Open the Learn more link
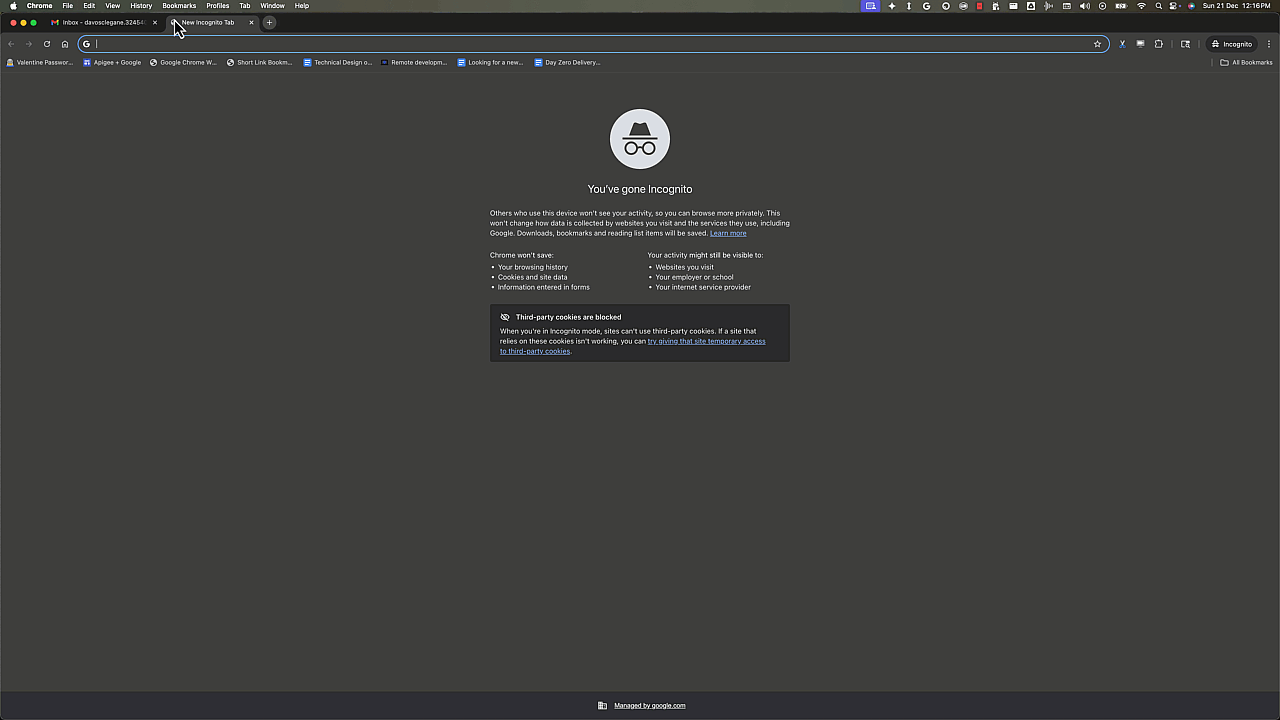1280x720 pixels. 728,233
